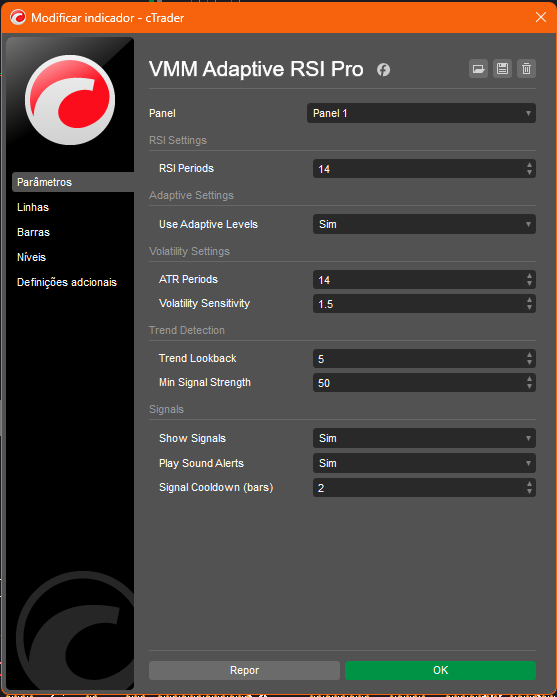Screen dimensions: 557x697
Task: Click the large cTrader logo in sidebar
Action: pyautogui.click(x=70, y=100)
